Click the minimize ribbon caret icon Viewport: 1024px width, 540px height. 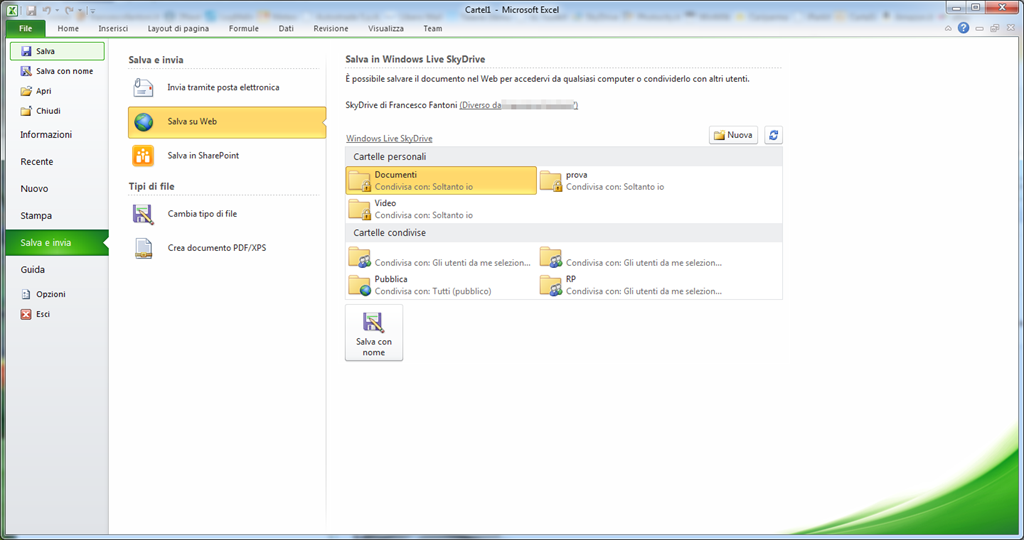[x=948, y=28]
